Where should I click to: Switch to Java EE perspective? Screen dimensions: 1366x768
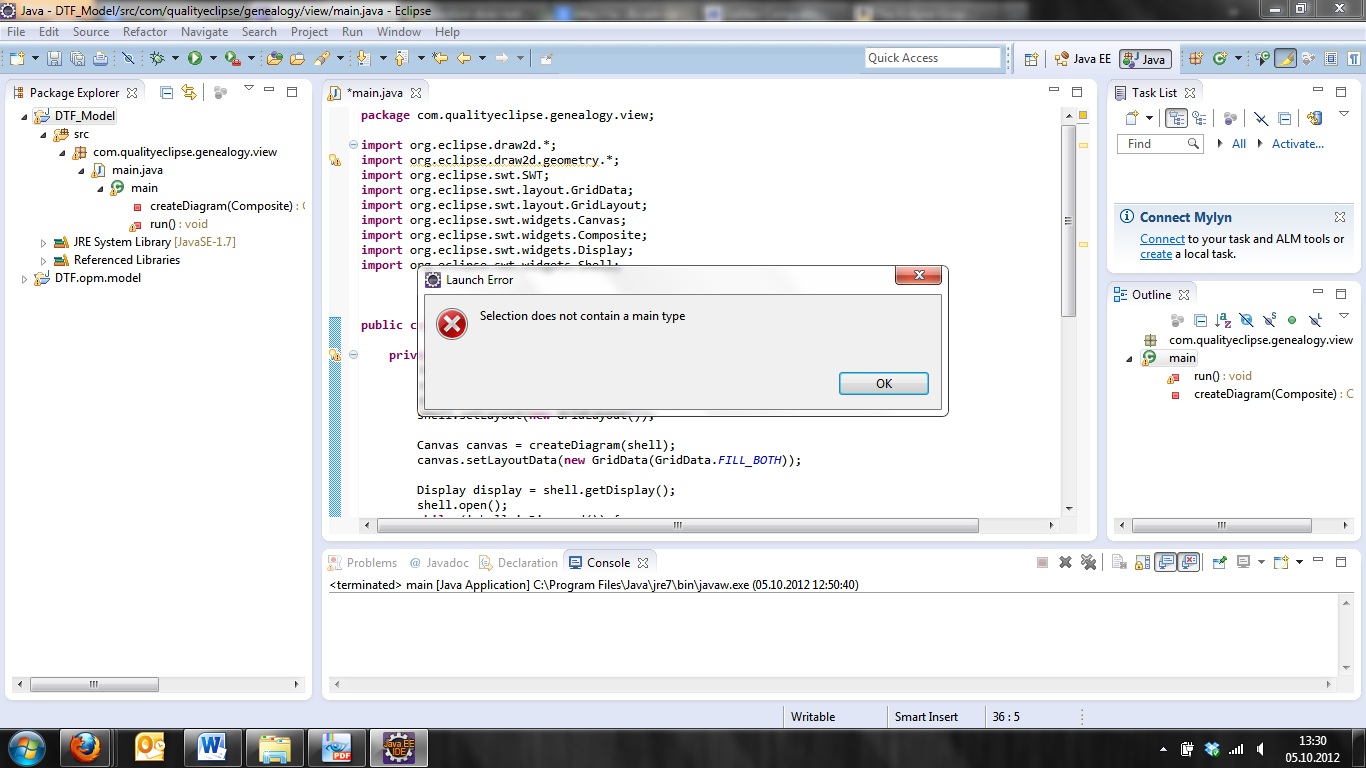click(1082, 59)
